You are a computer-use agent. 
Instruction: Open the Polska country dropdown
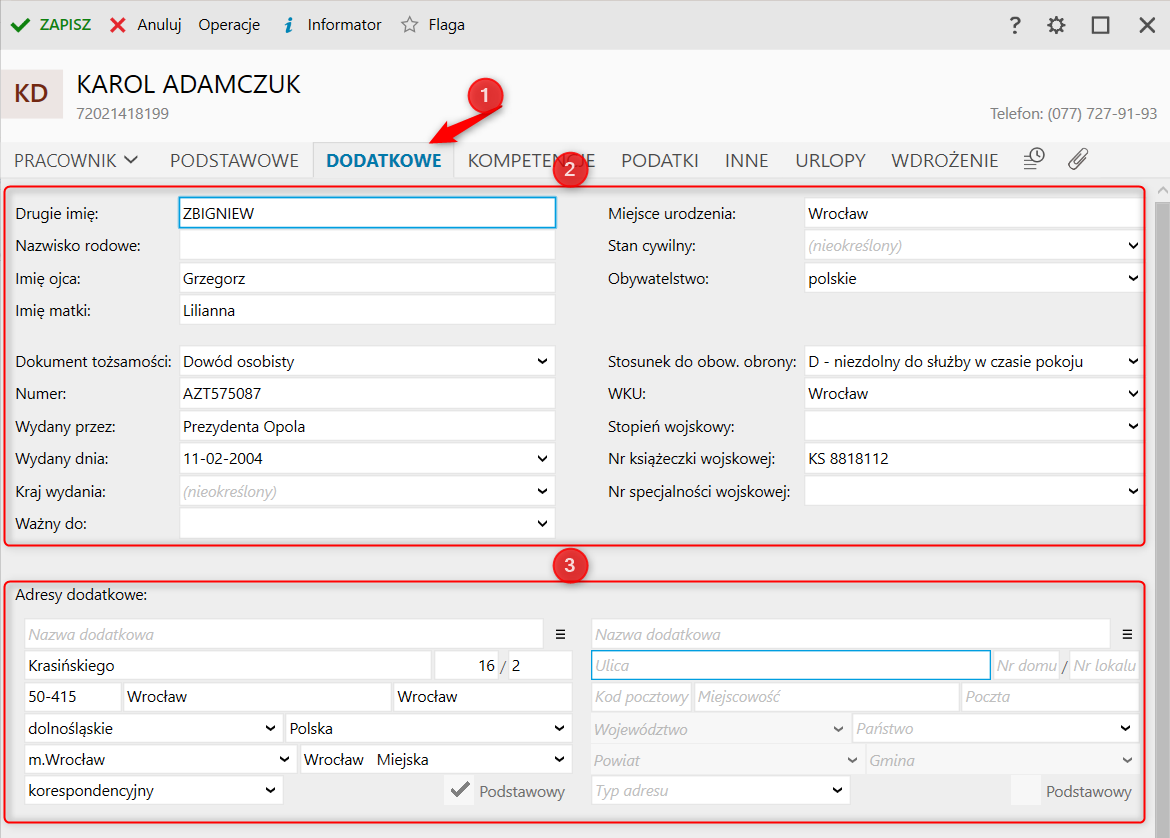pyautogui.click(x=559, y=728)
